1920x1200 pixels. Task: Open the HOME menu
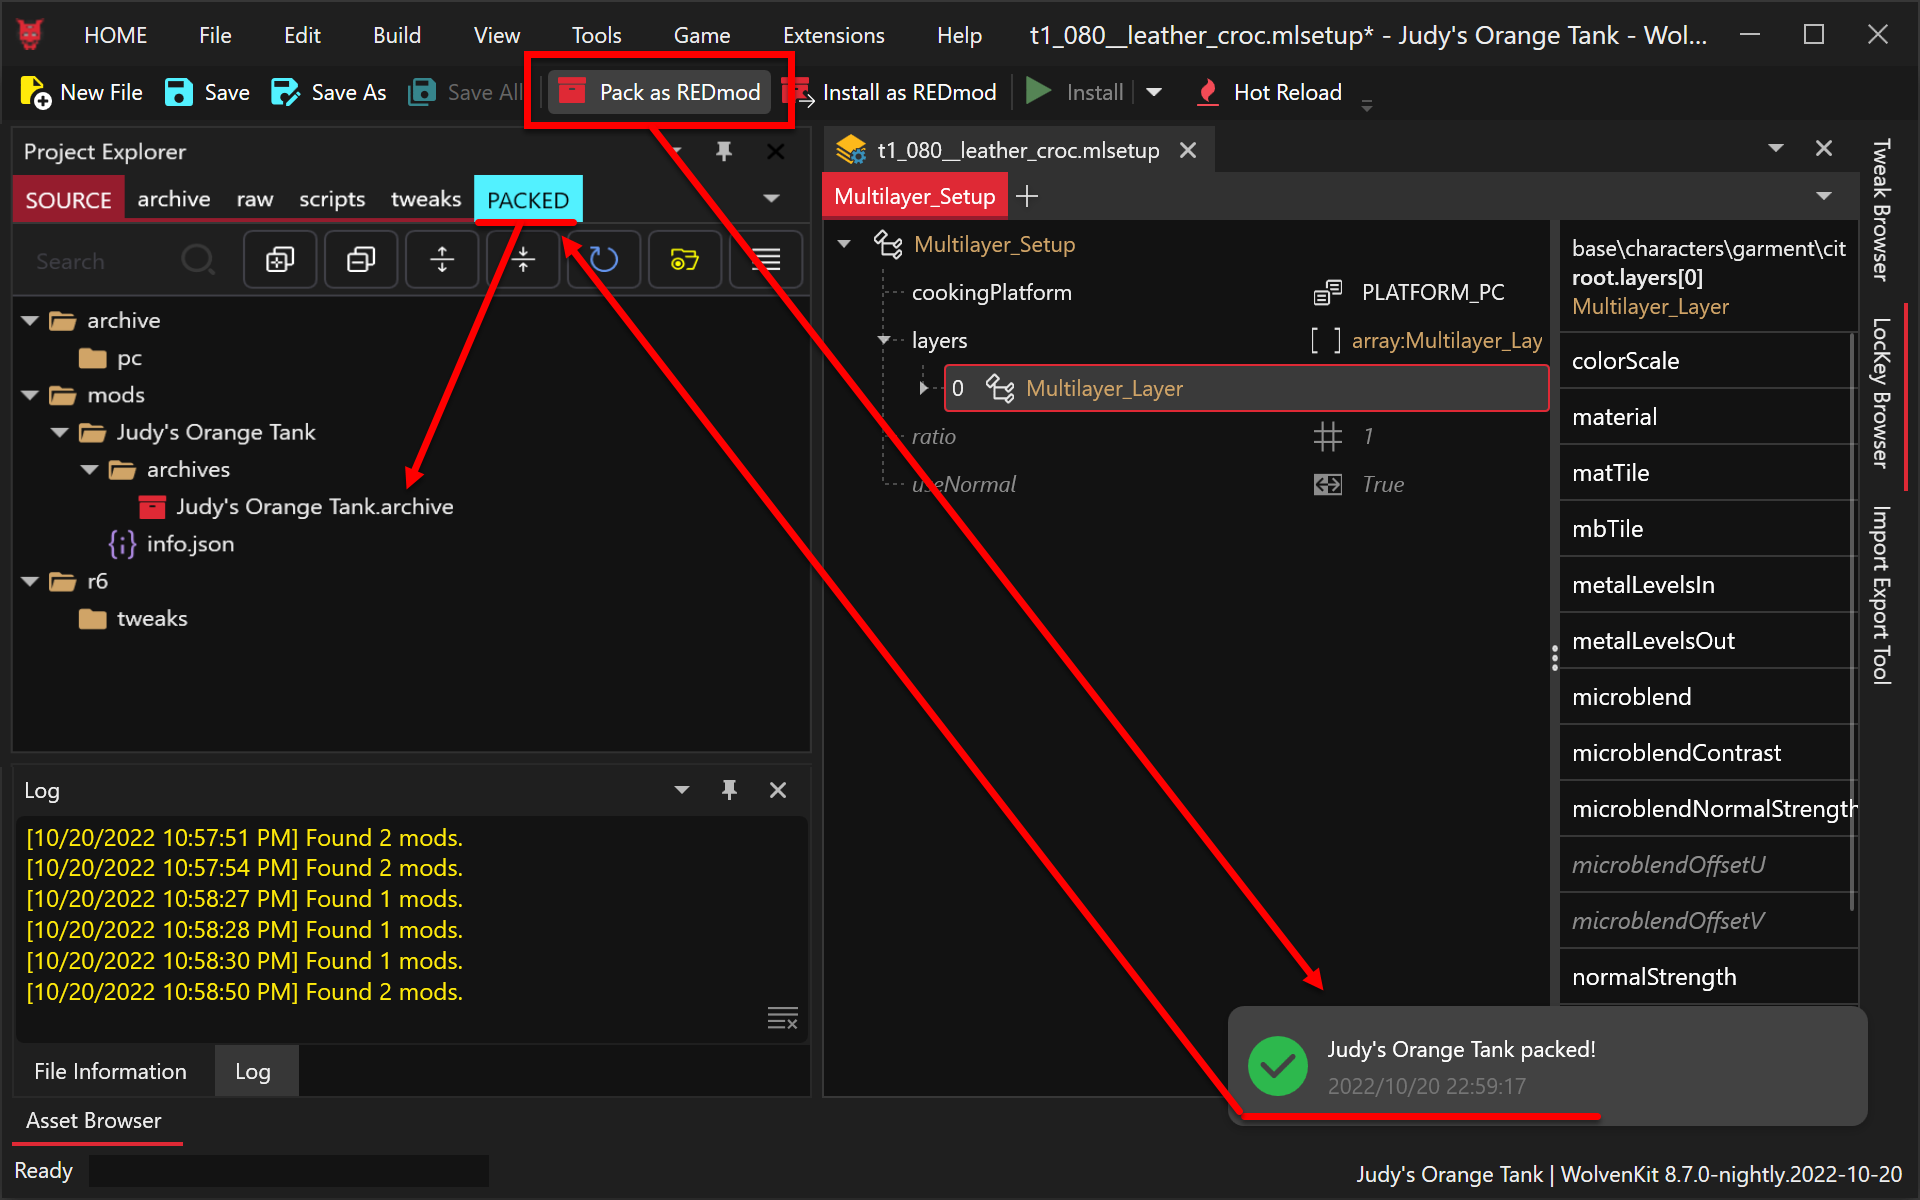(115, 35)
